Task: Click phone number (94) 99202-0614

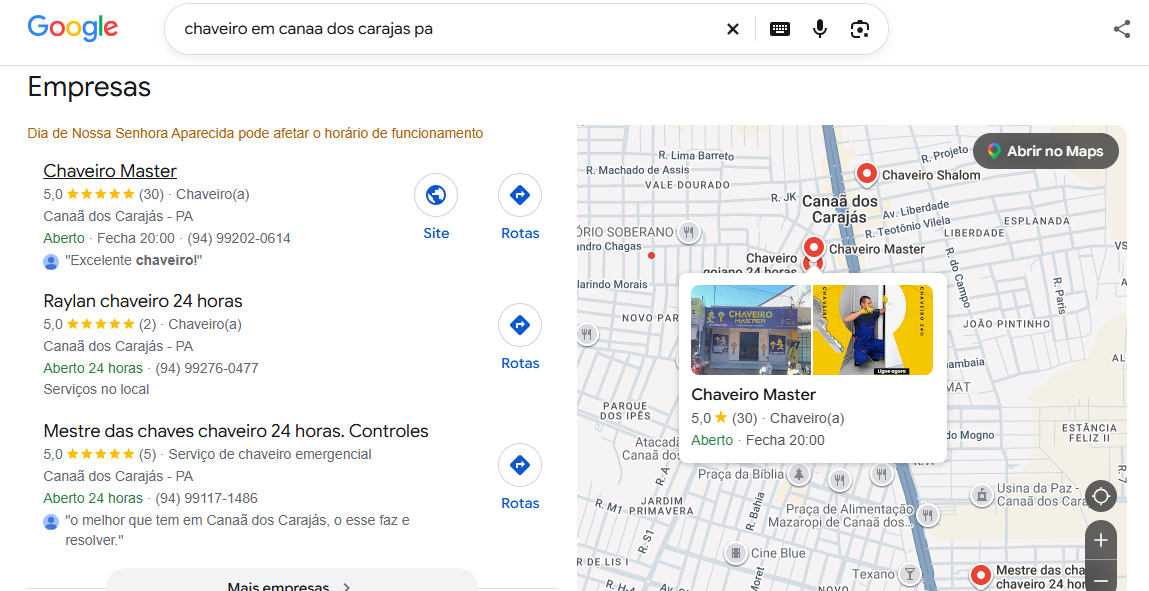Action: point(239,238)
